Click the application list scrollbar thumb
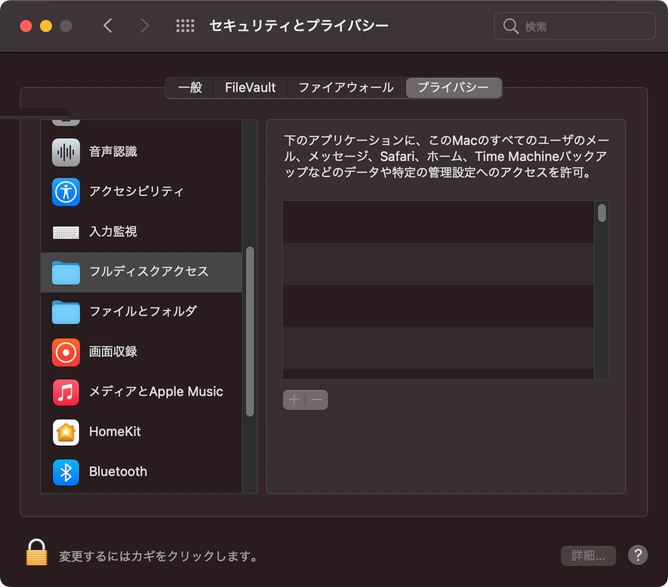Viewport: 668px width, 587px height. pos(602,213)
